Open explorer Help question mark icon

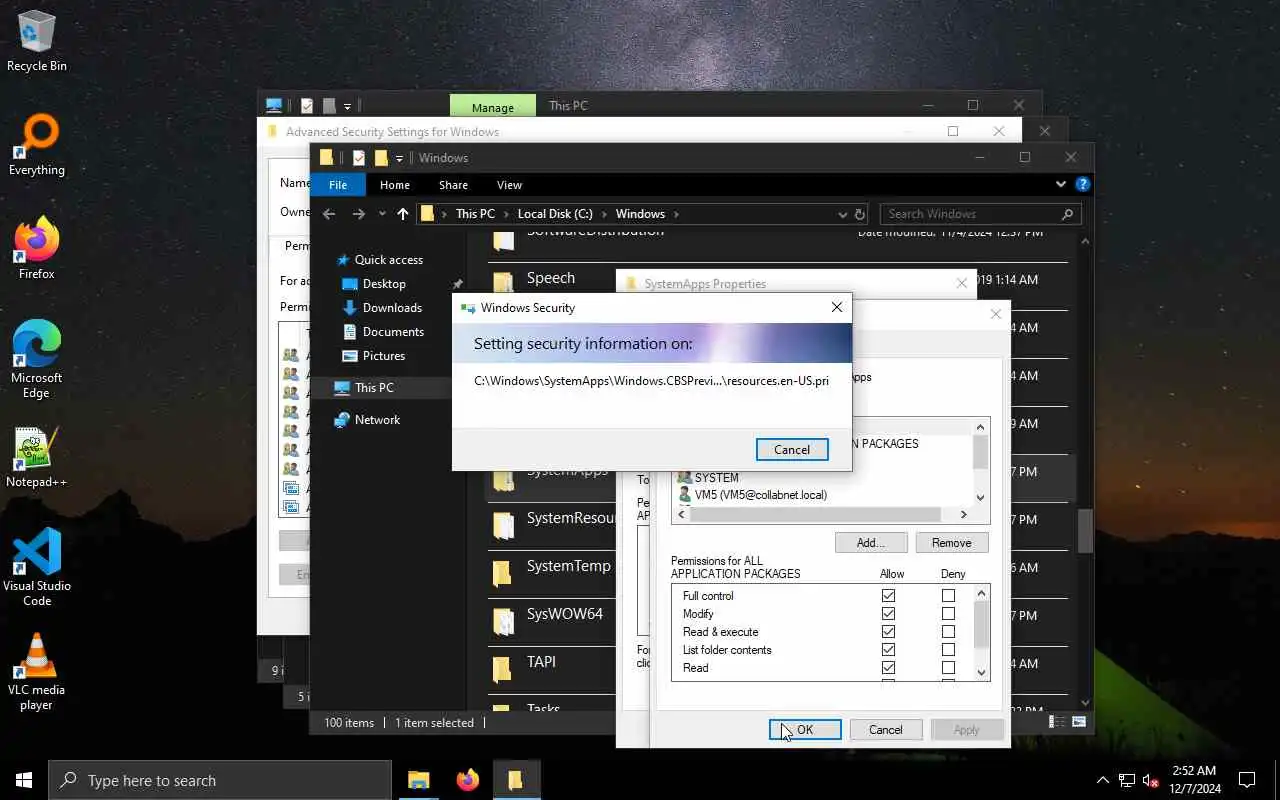click(x=1083, y=184)
